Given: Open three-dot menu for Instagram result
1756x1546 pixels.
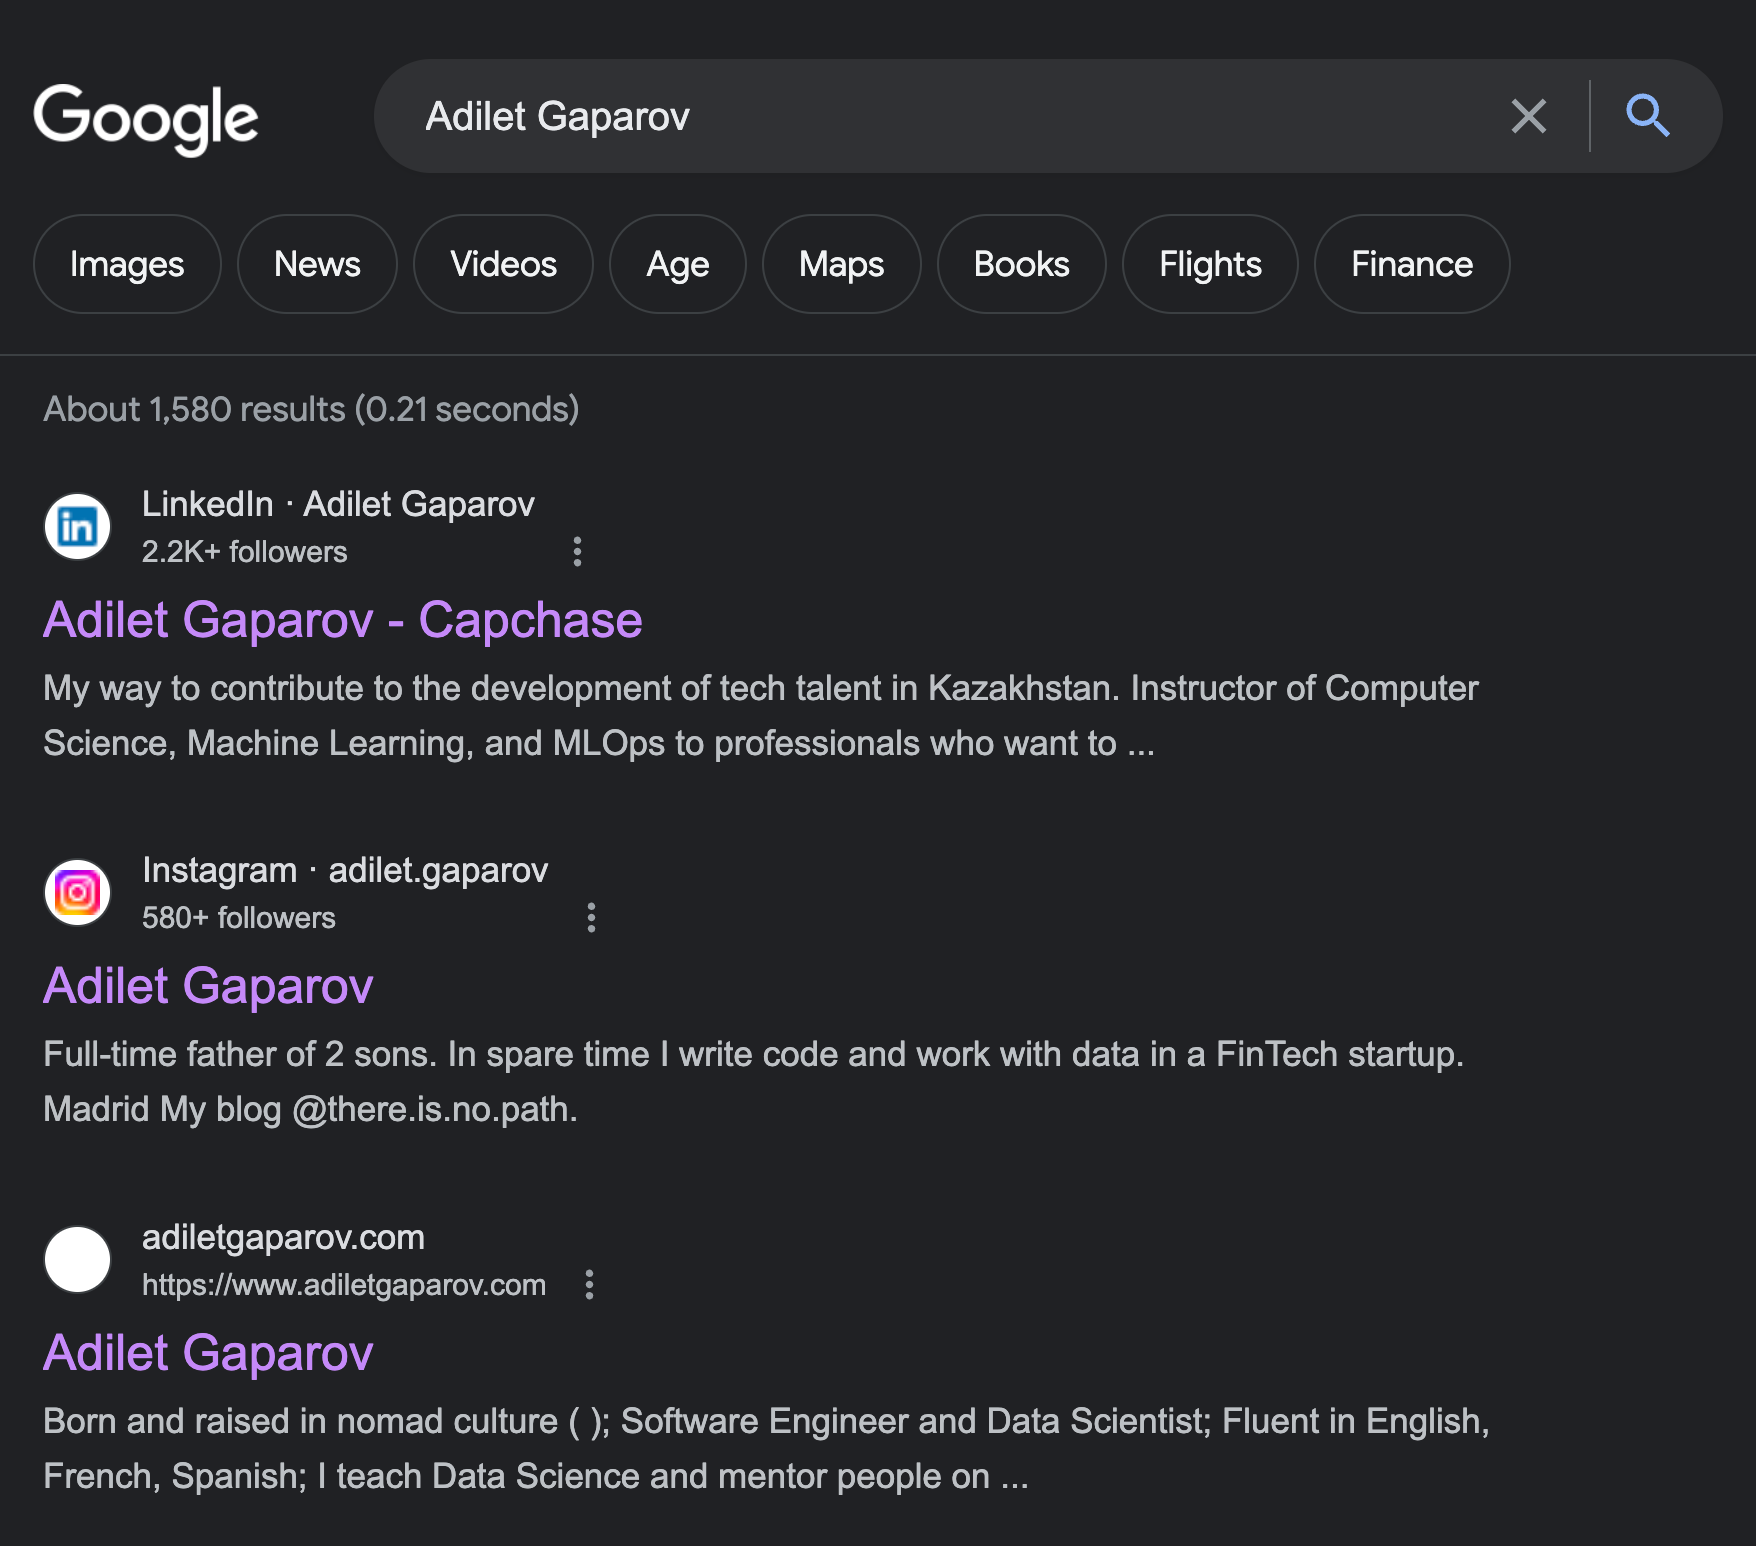Looking at the screenshot, I should (591, 918).
